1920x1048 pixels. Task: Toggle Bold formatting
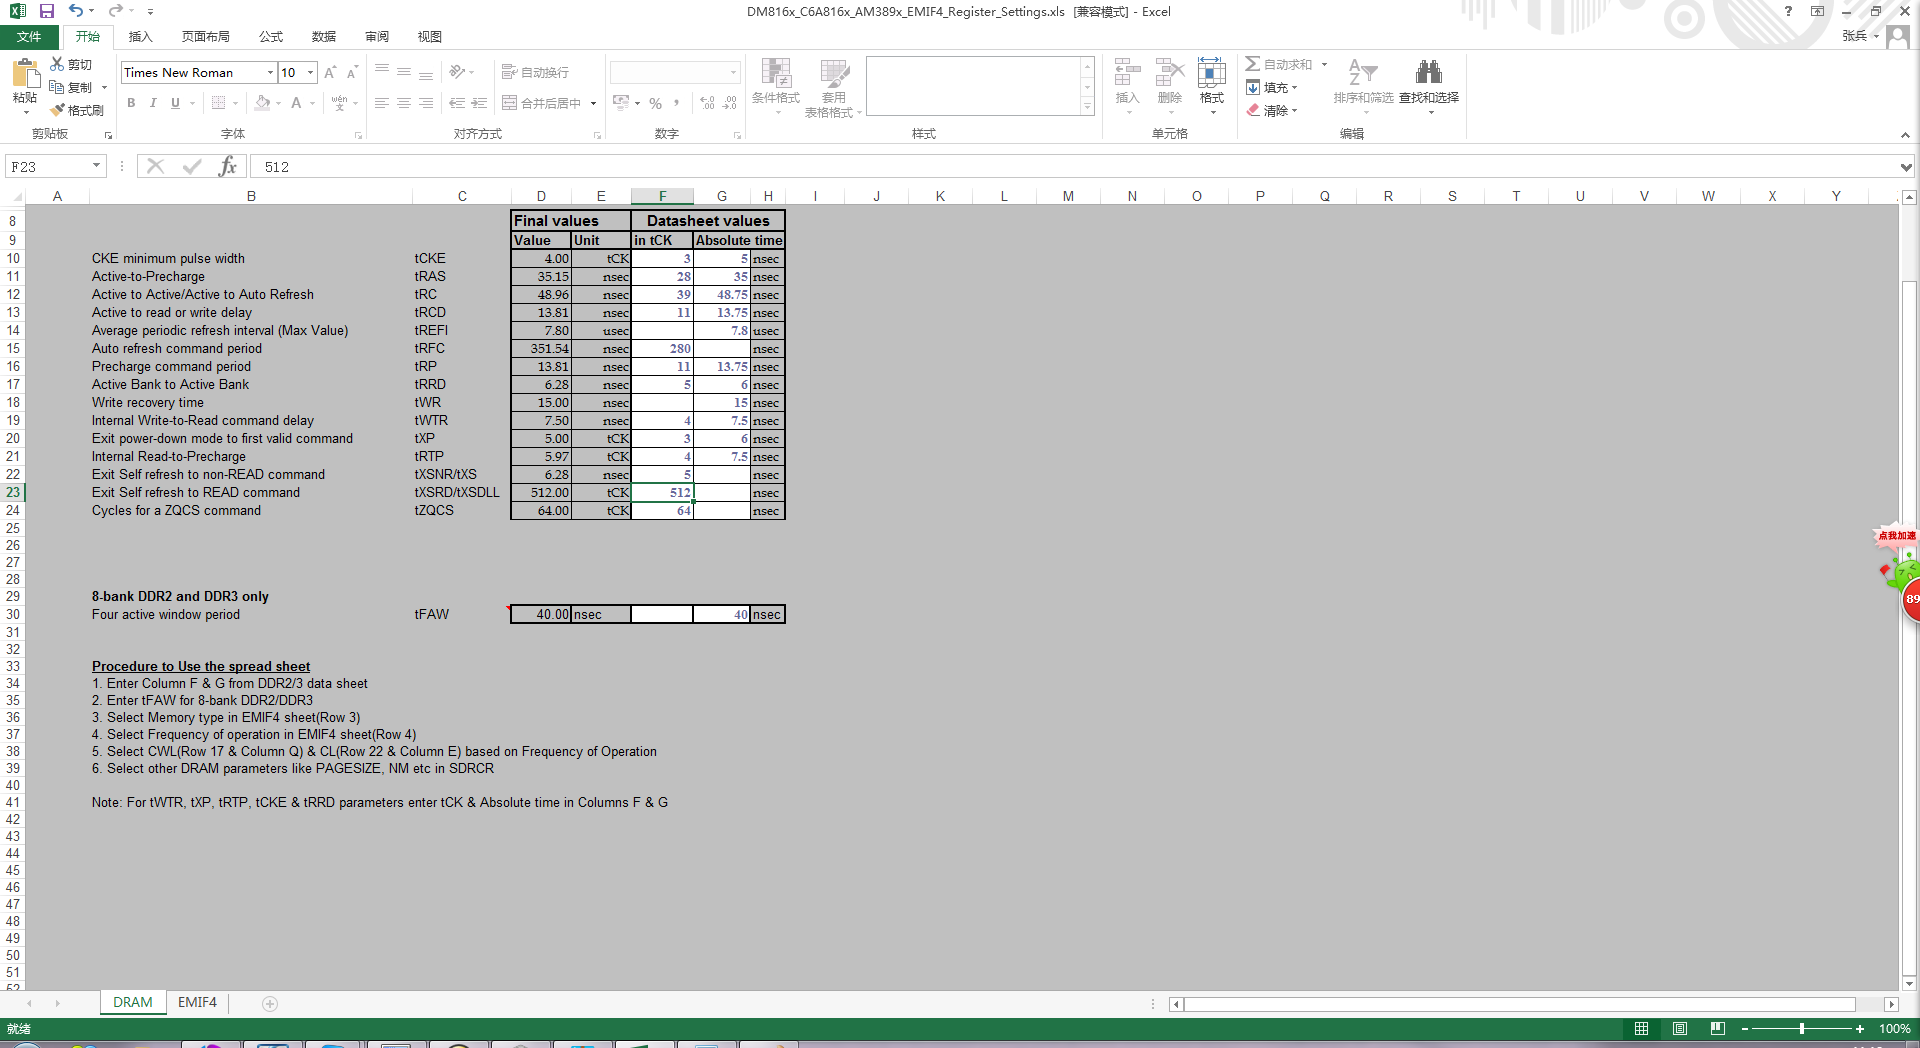pyautogui.click(x=131, y=103)
